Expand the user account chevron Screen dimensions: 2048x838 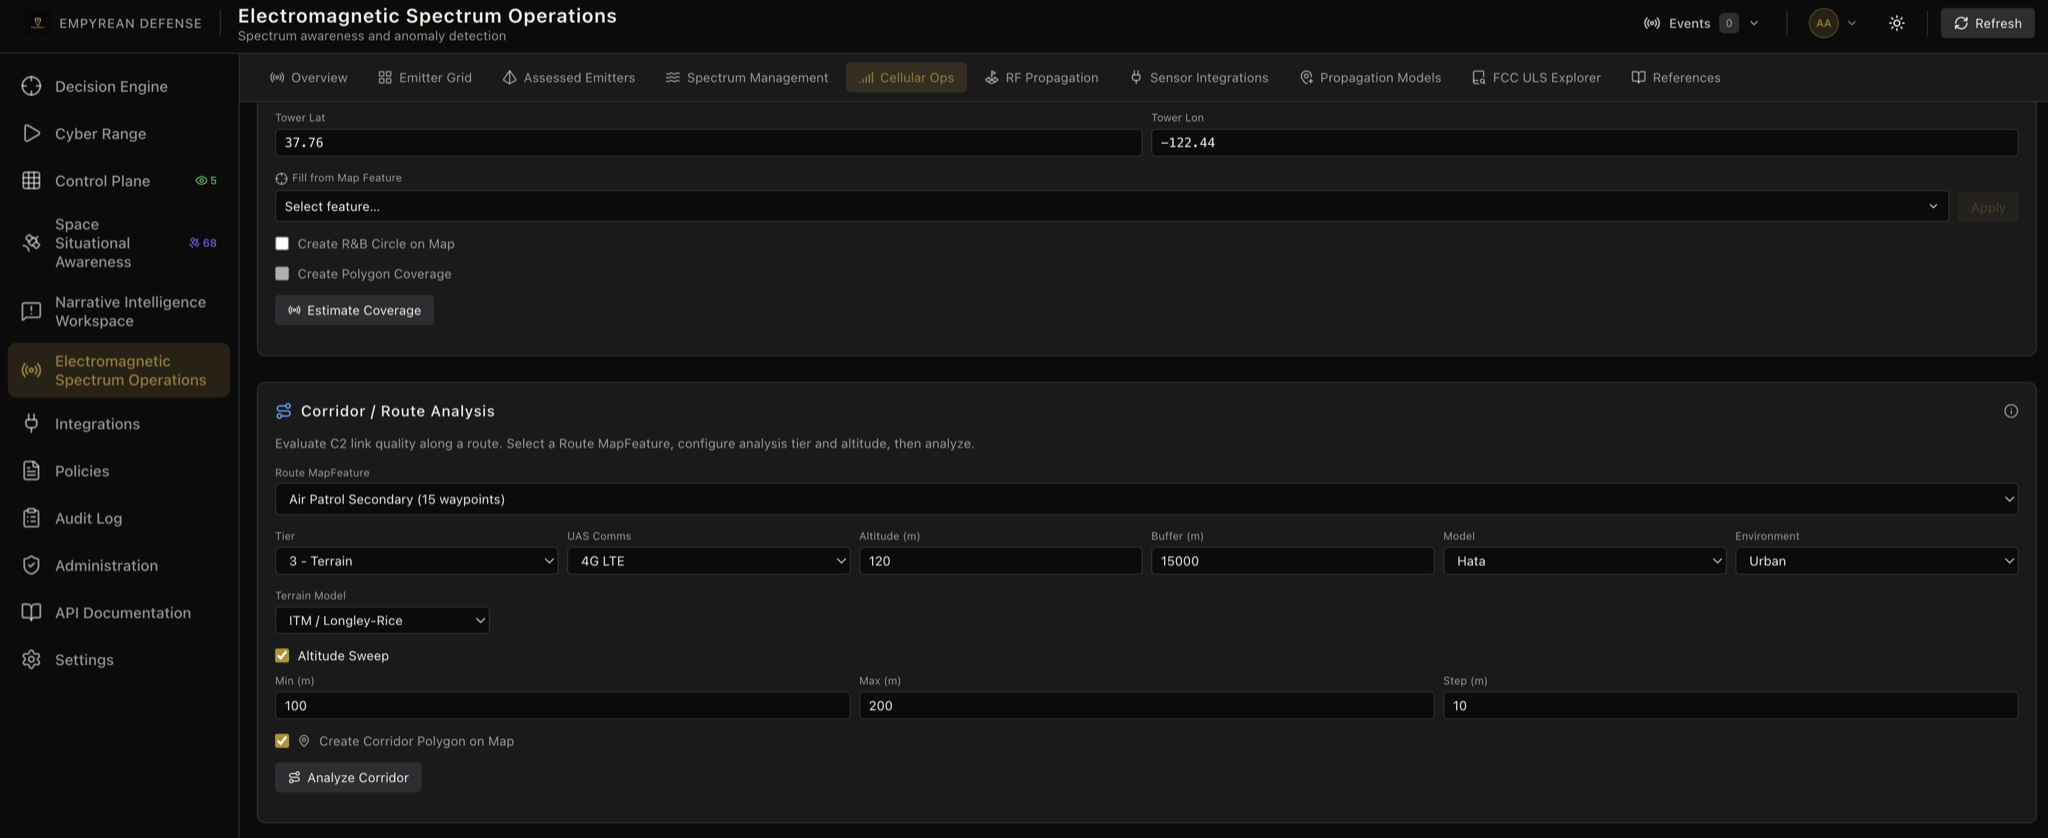click(1851, 23)
